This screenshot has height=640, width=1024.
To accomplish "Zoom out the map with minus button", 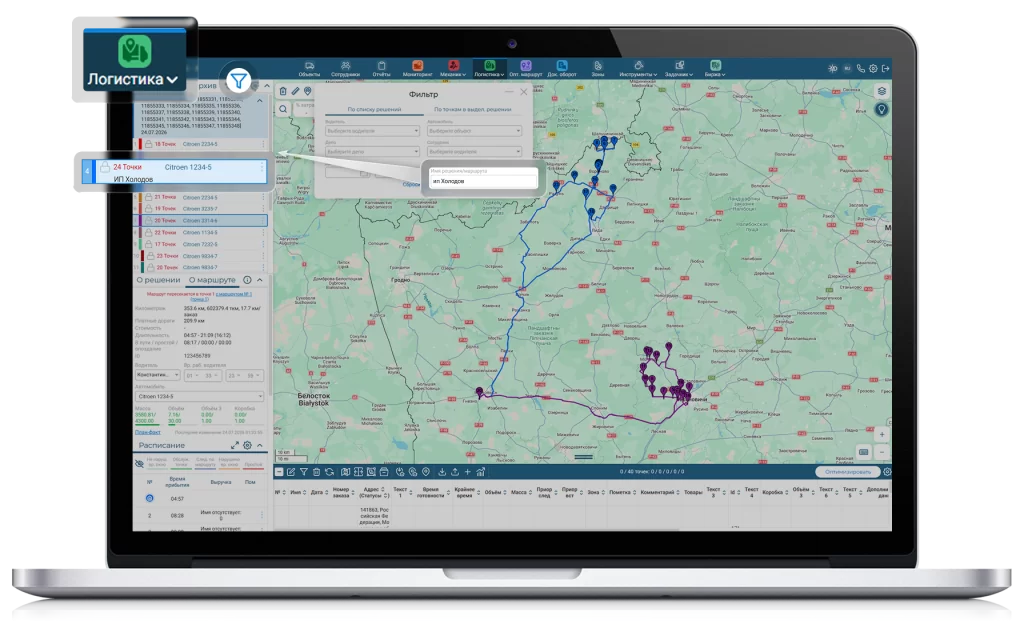I will coord(882,452).
